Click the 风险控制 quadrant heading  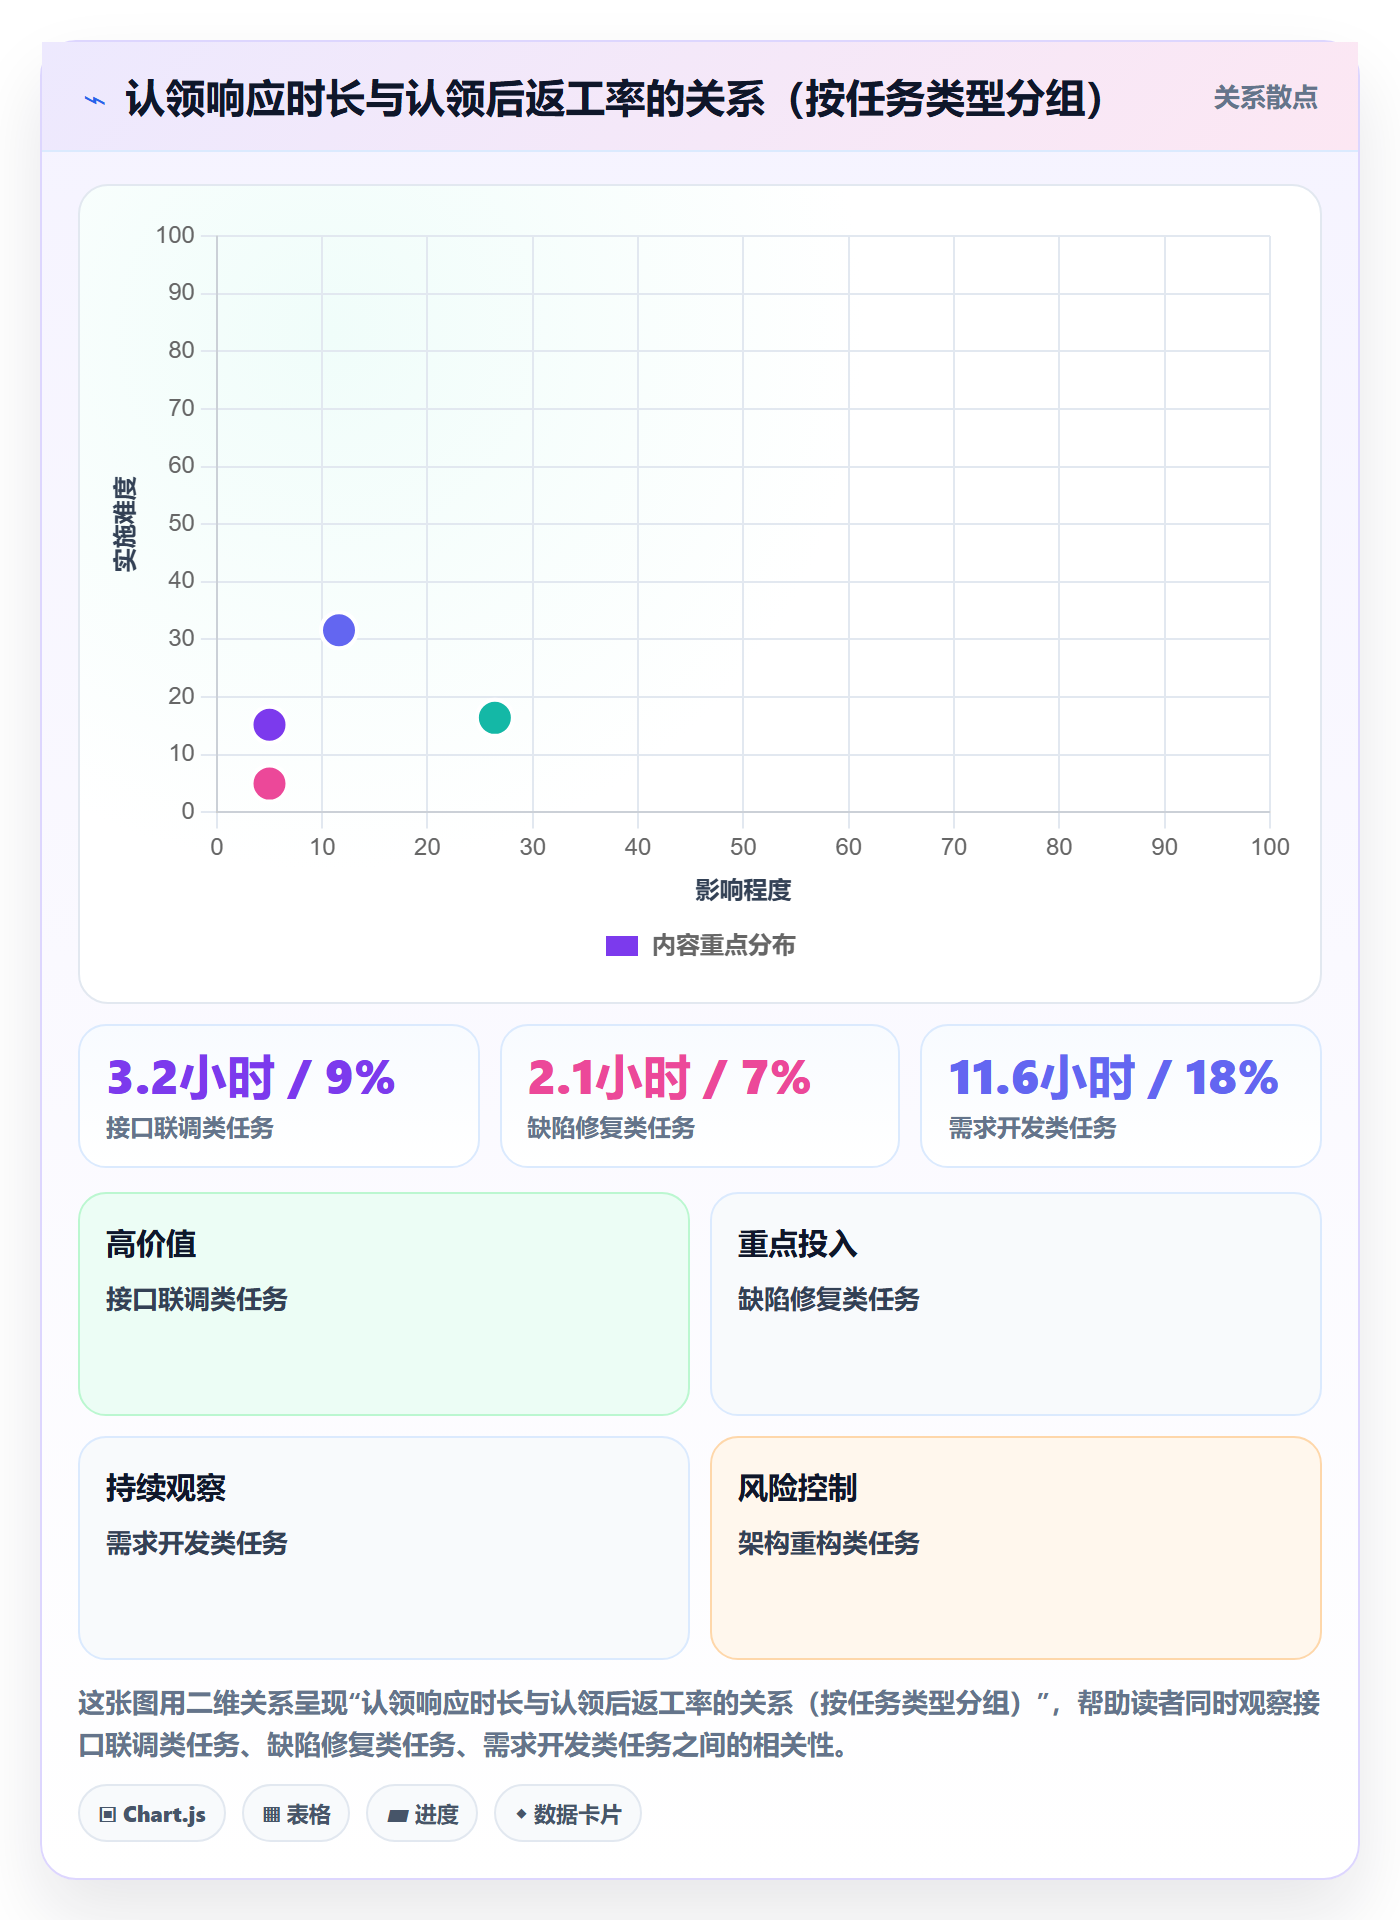[798, 1488]
